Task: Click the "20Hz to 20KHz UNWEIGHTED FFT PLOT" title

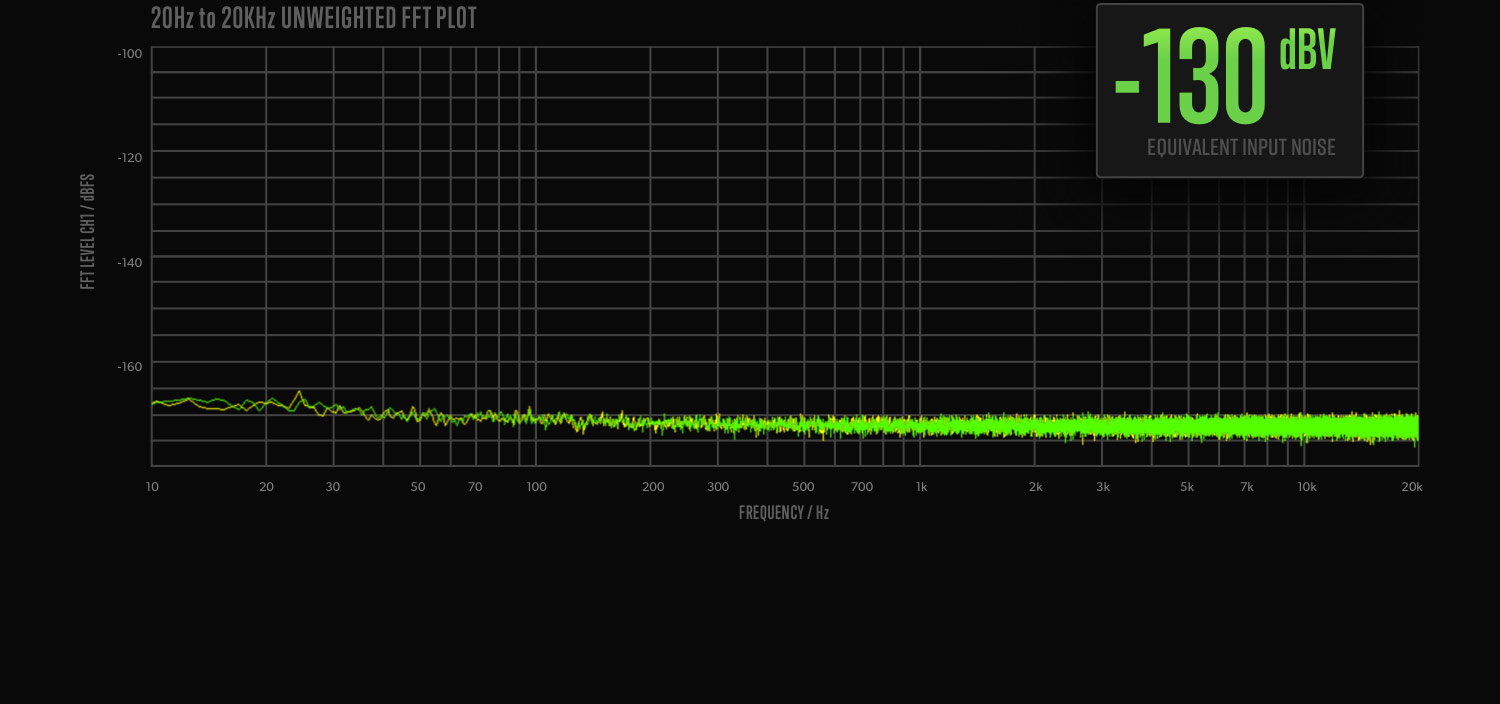Action: (x=313, y=18)
